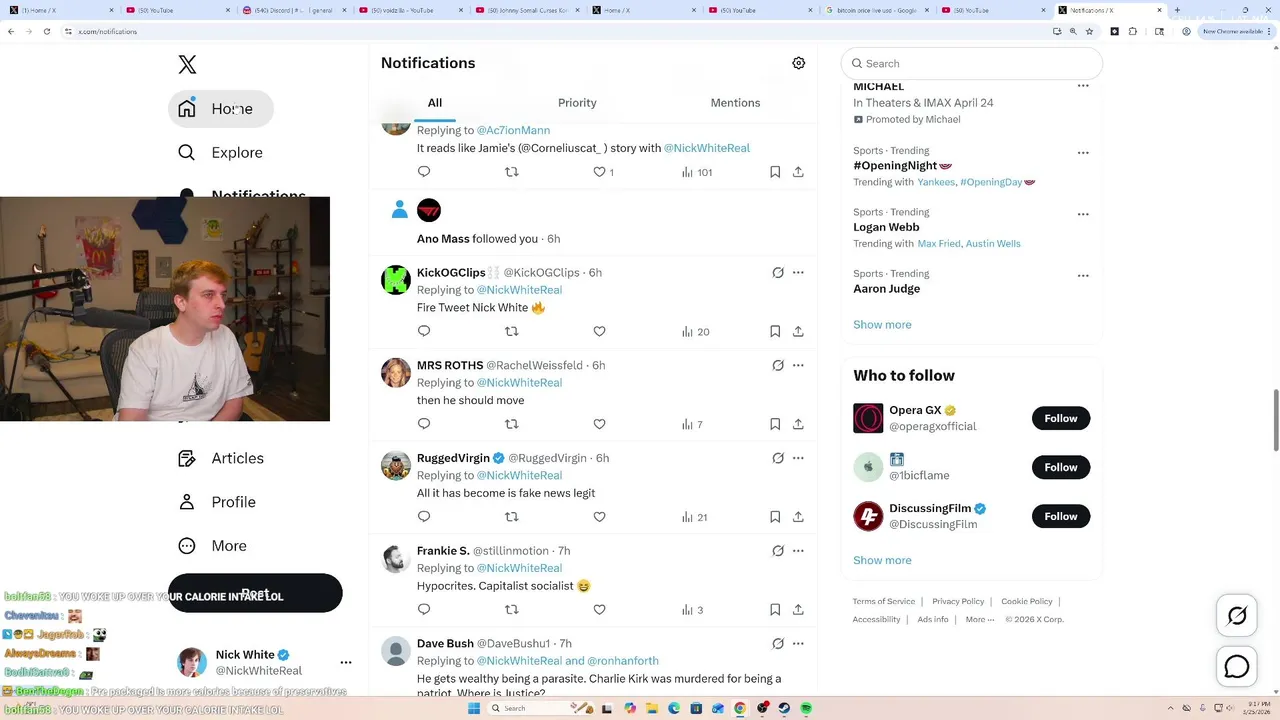This screenshot has height=720, width=1280.
Task: Open Home in the left sidebar
Action: point(221,108)
